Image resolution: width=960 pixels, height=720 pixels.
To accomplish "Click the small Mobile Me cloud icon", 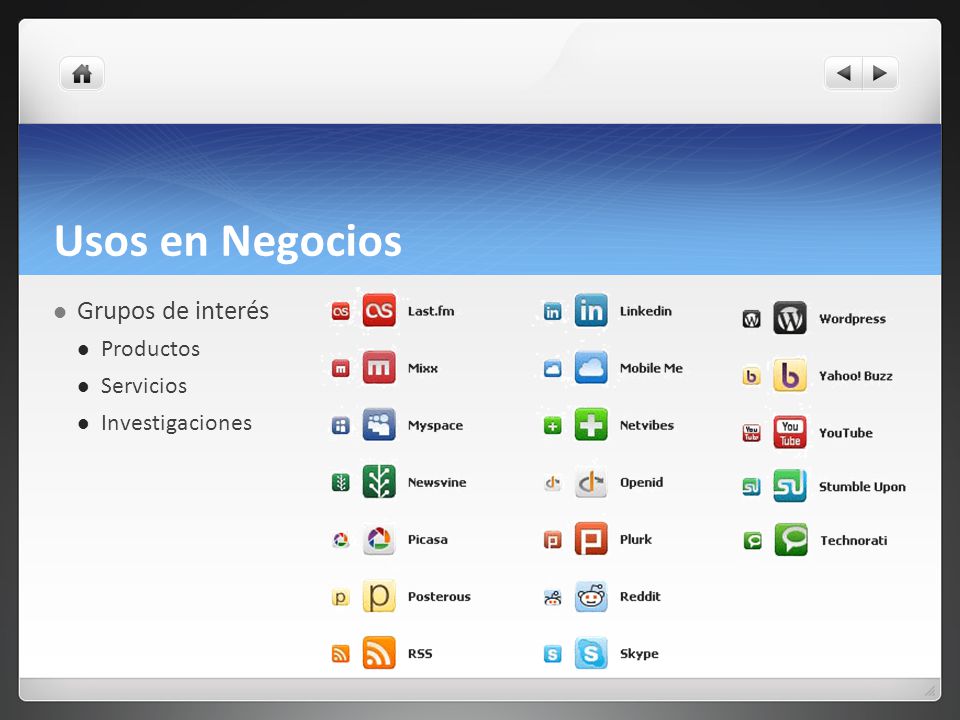I will pos(552,368).
